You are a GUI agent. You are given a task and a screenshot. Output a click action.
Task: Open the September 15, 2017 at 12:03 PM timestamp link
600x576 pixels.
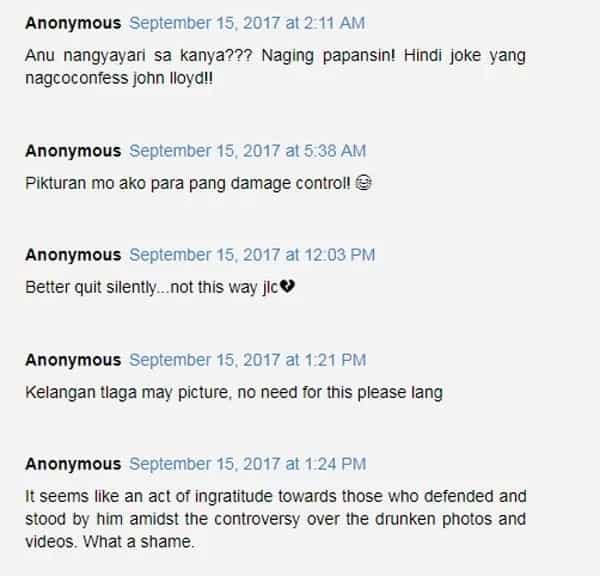pyautogui.click(x=252, y=255)
